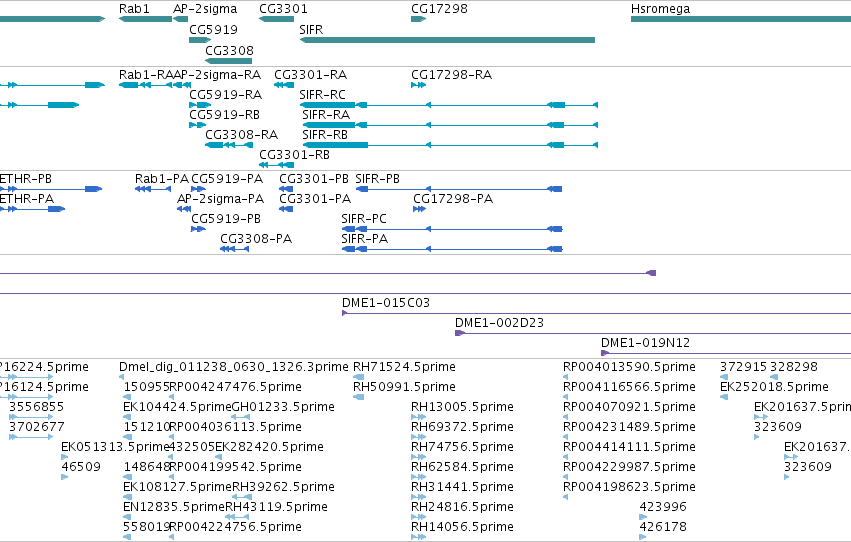Click EST RH31441.5prime
The image size is (851, 542).
(462, 487)
